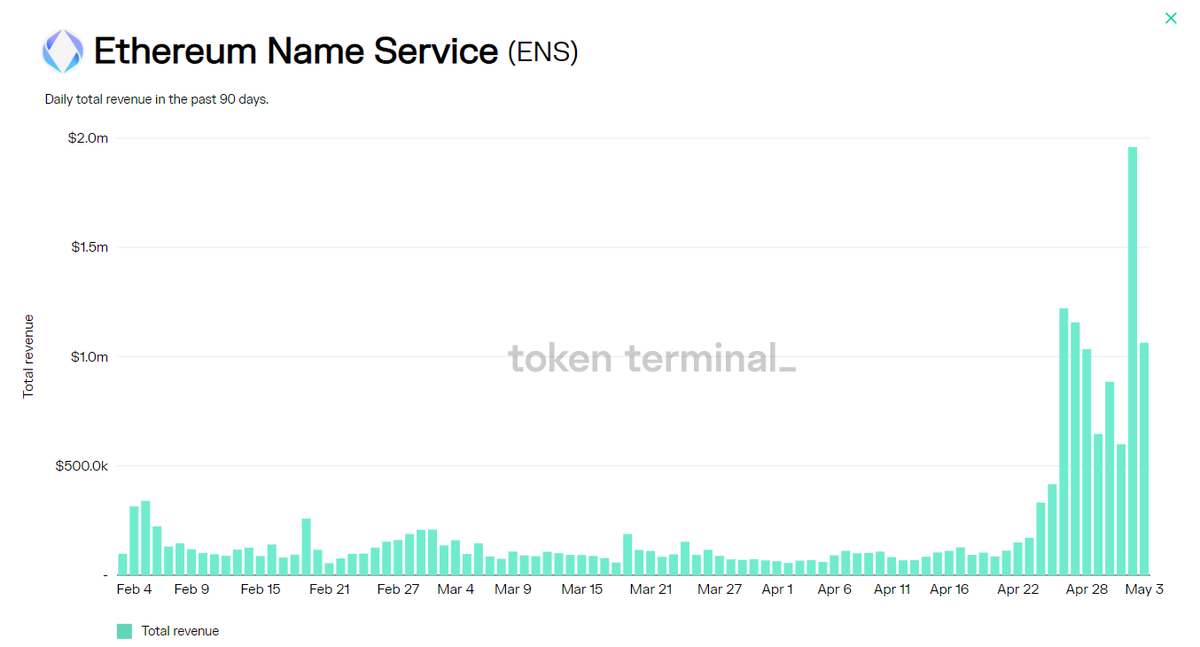Image resolution: width=1200 pixels, height=647 pixels.
Task: Click the Mar 21 date label
Action: click(x=651, y=590)
